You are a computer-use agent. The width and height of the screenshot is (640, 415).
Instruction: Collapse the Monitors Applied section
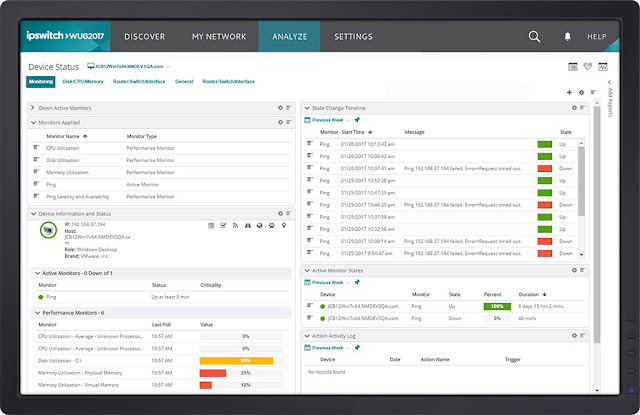33,122
